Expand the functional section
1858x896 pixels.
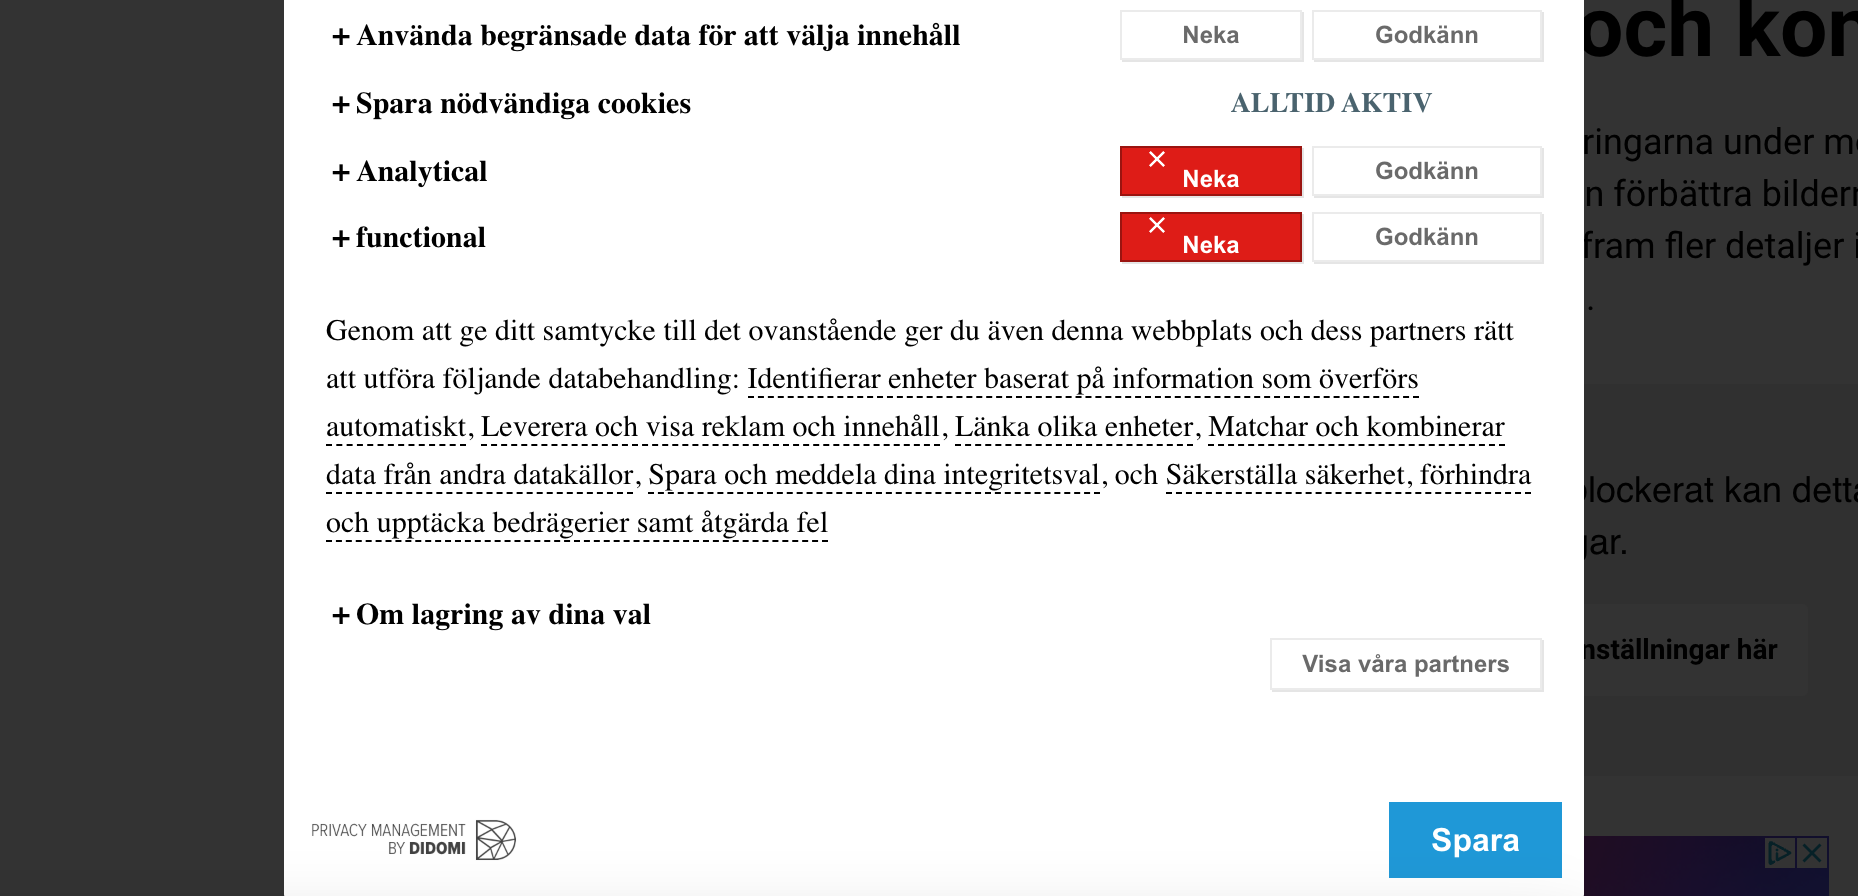pyautogui.click(x=409, y=238)
